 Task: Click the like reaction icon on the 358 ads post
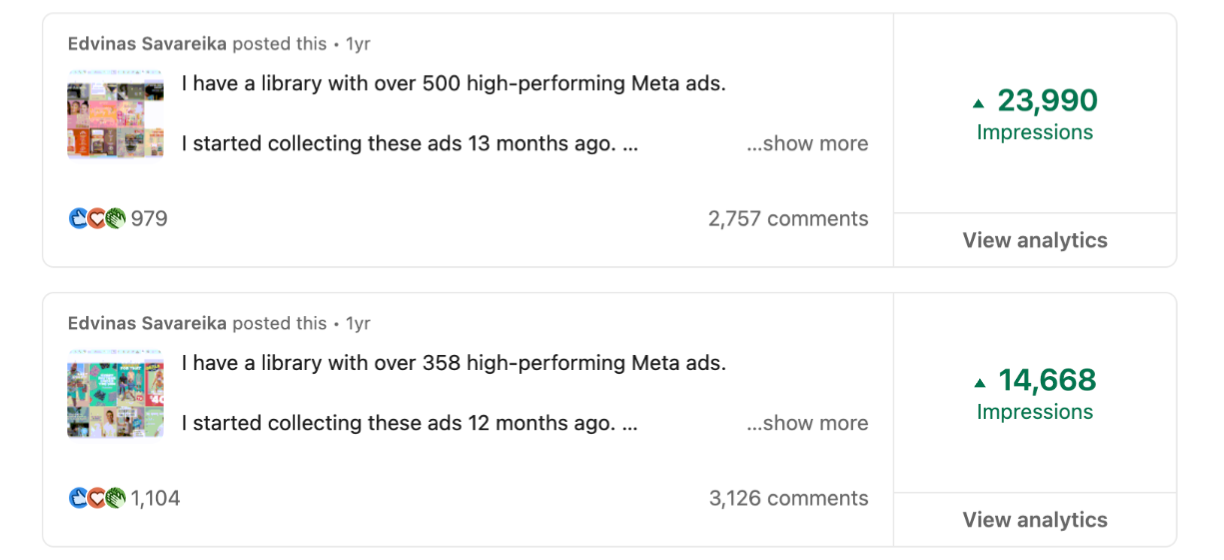click(x=78, y=498)
